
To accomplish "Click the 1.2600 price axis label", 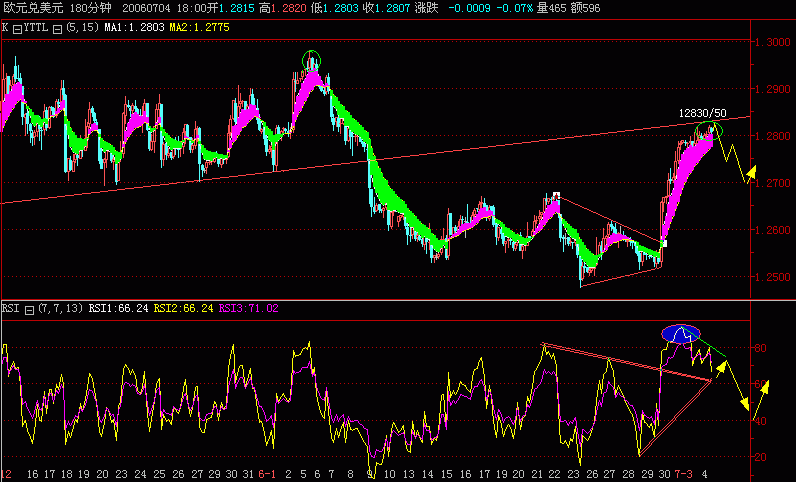I will (x=773, y=231).
